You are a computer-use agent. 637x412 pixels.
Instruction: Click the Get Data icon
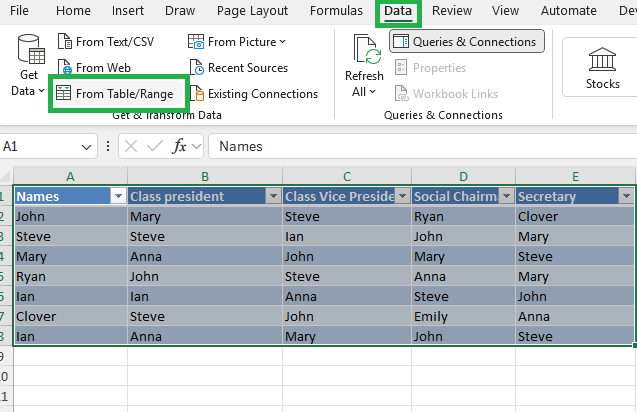(29, 55)
